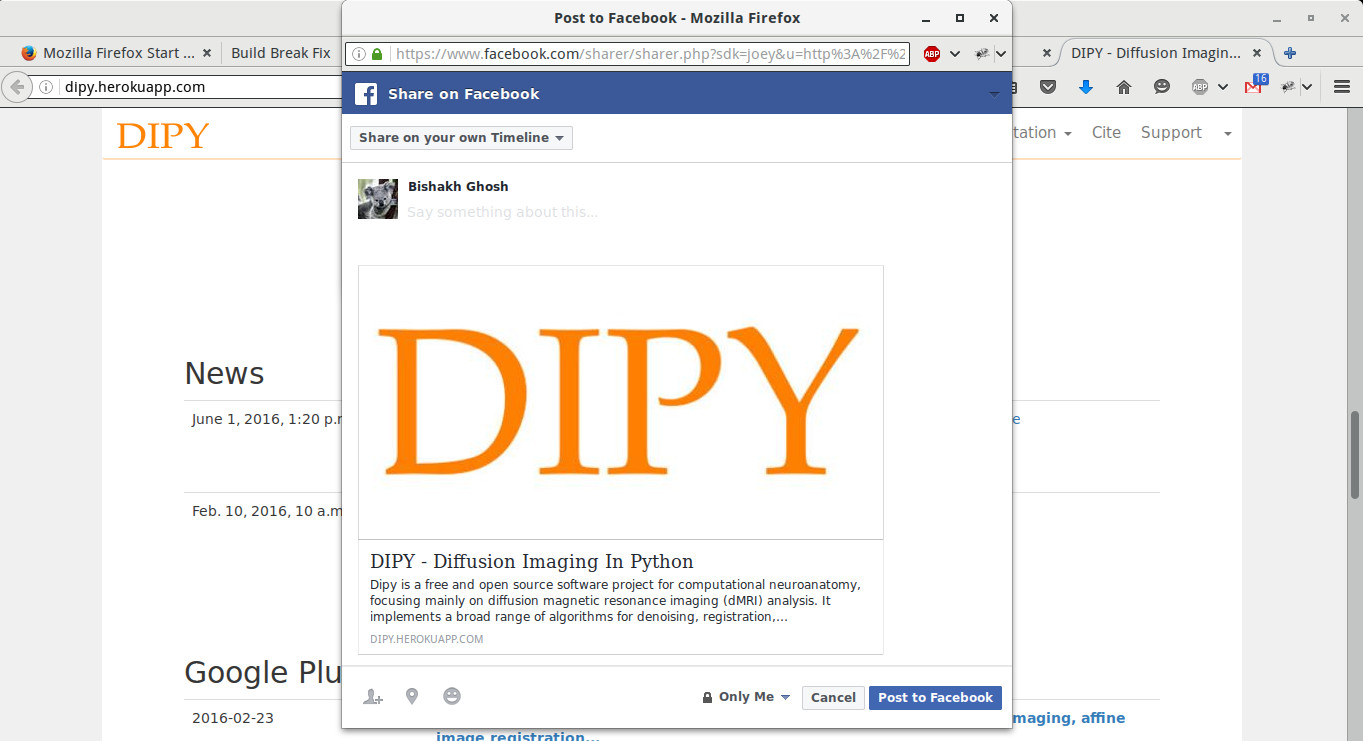Click Pocket icon in main toolbar

tap(1048, 87)
